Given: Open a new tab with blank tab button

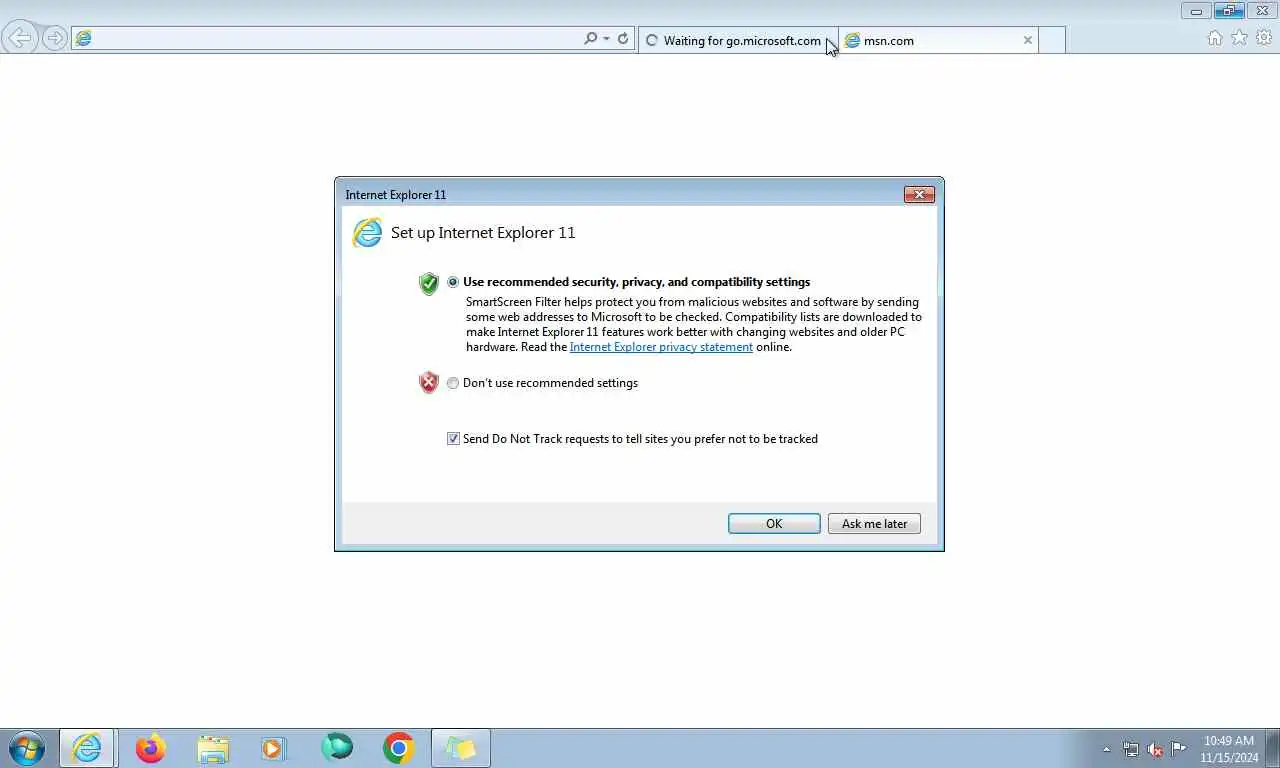Looking at the screenshot, I should pyautogui.click(x=1051, y=40).
